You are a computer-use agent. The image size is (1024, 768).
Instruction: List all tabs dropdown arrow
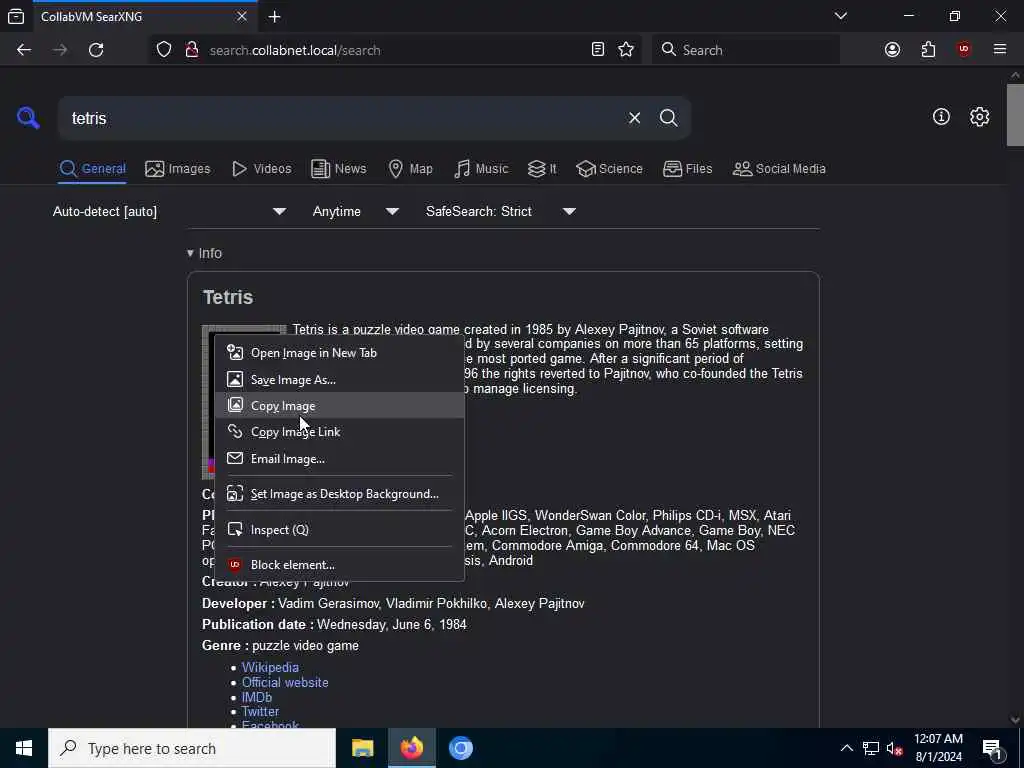(x=840, y=16)
